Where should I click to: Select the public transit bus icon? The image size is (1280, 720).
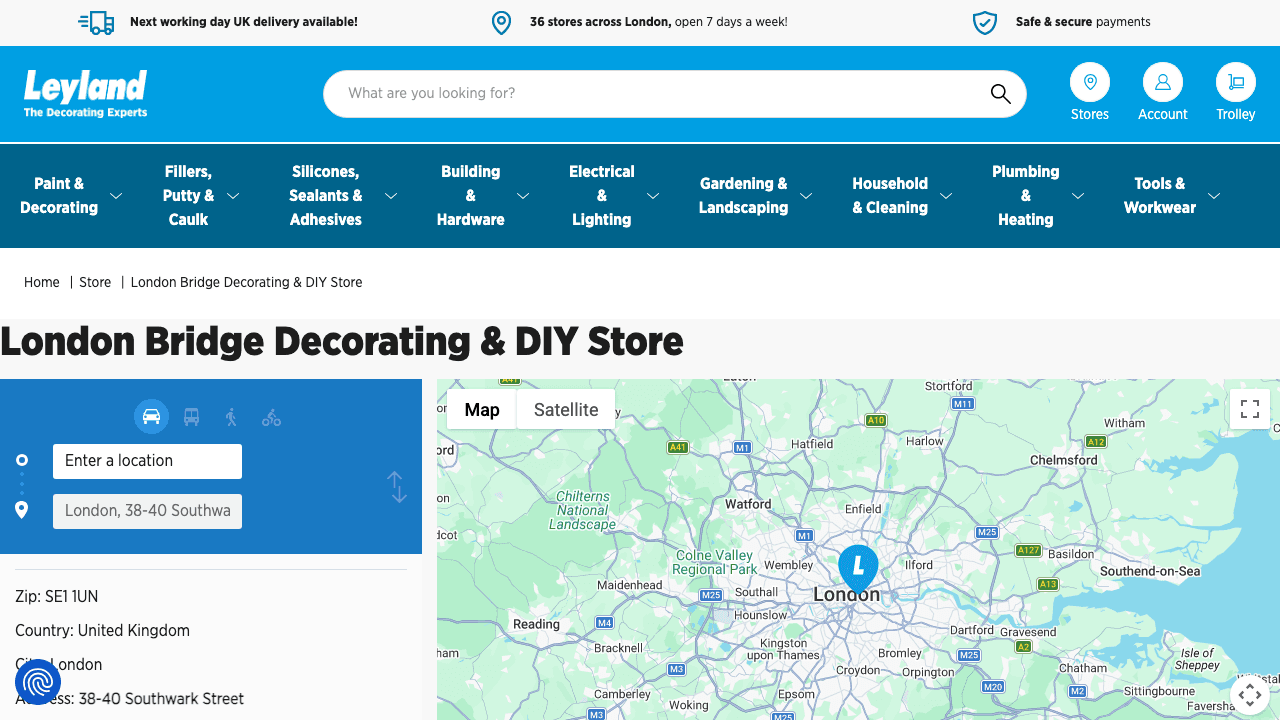click(192, 417)
